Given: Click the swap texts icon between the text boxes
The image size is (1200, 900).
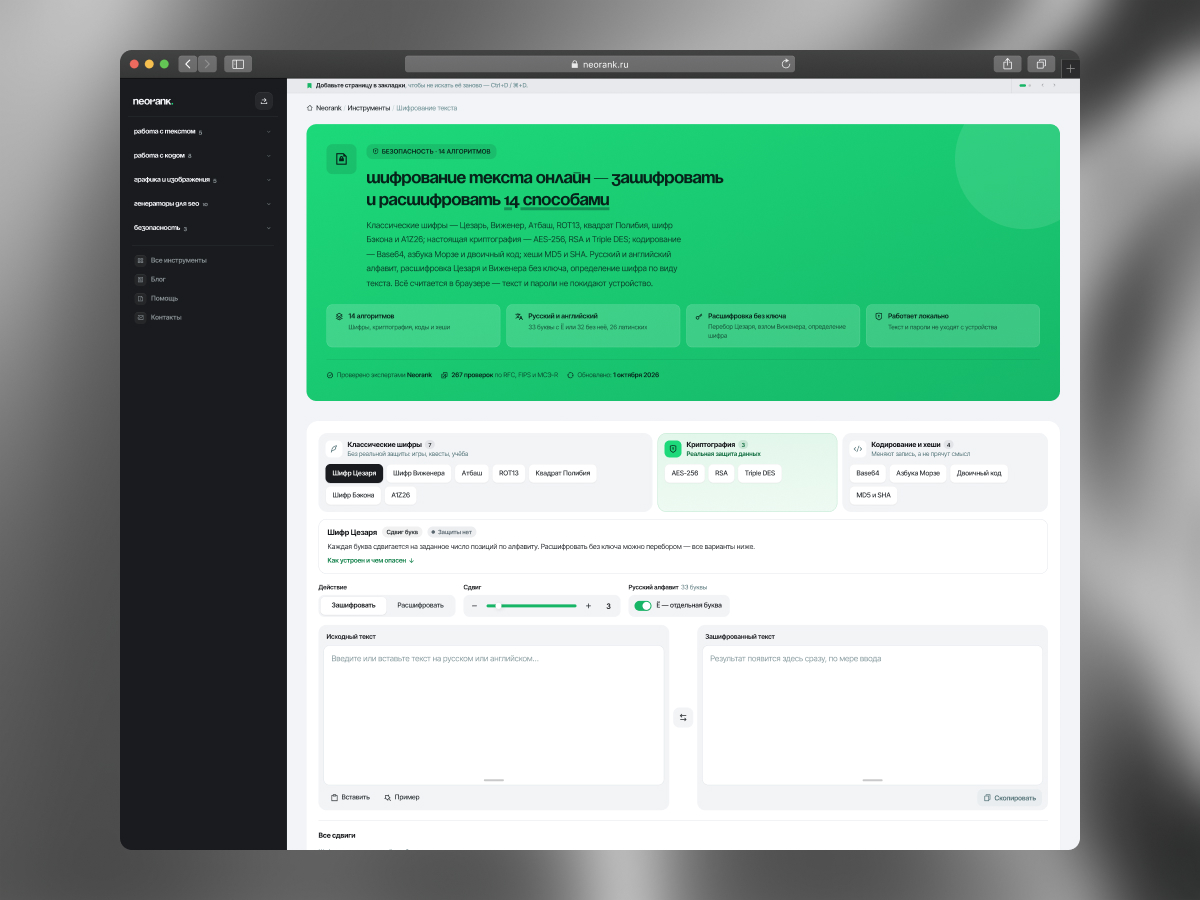Looking at the screenshot, I should 683,717.
